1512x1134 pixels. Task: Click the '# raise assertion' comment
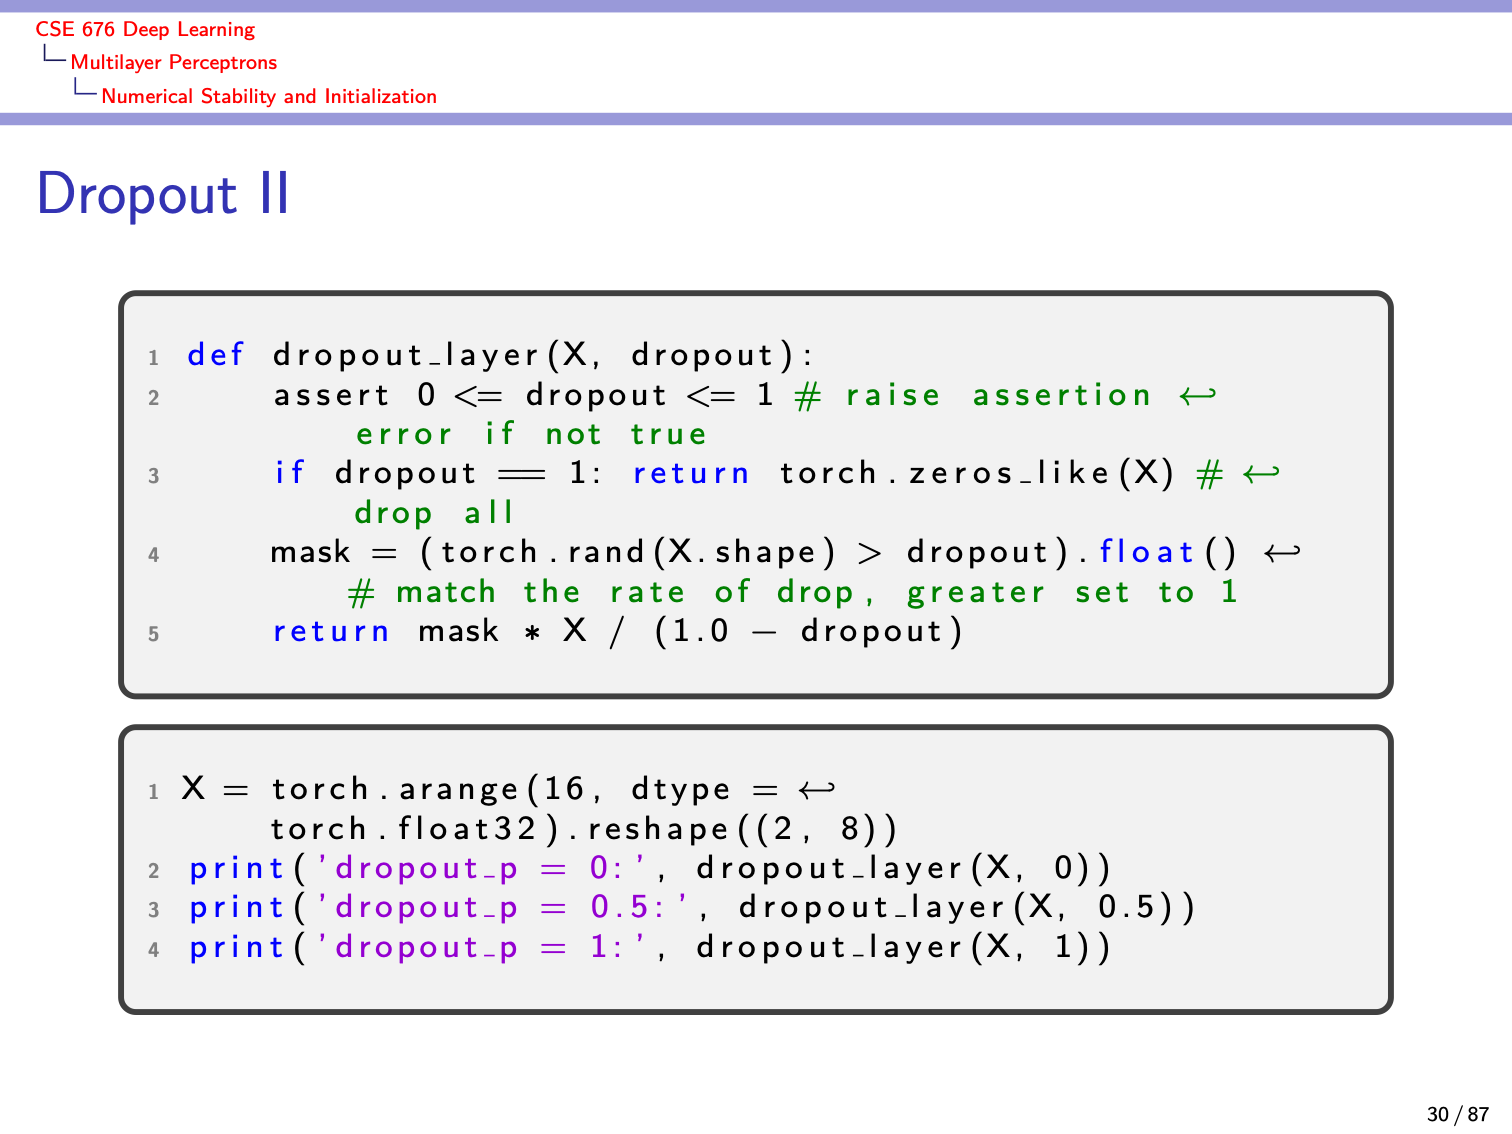(x=973, y=395)
